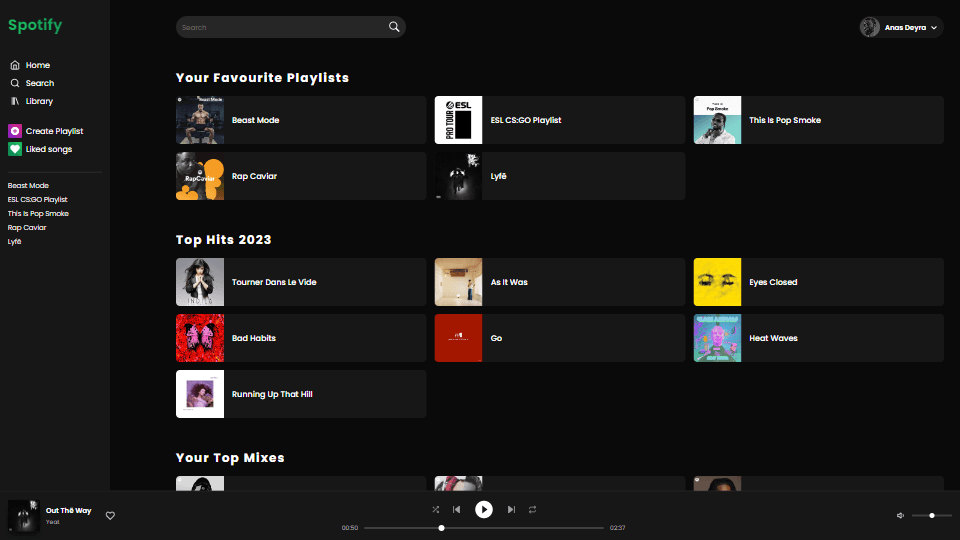Viewport: 960px width, 540px height.
Task: Click the Bad Habits red cover art
Action: pyautogui.click(x=200, y=338)
